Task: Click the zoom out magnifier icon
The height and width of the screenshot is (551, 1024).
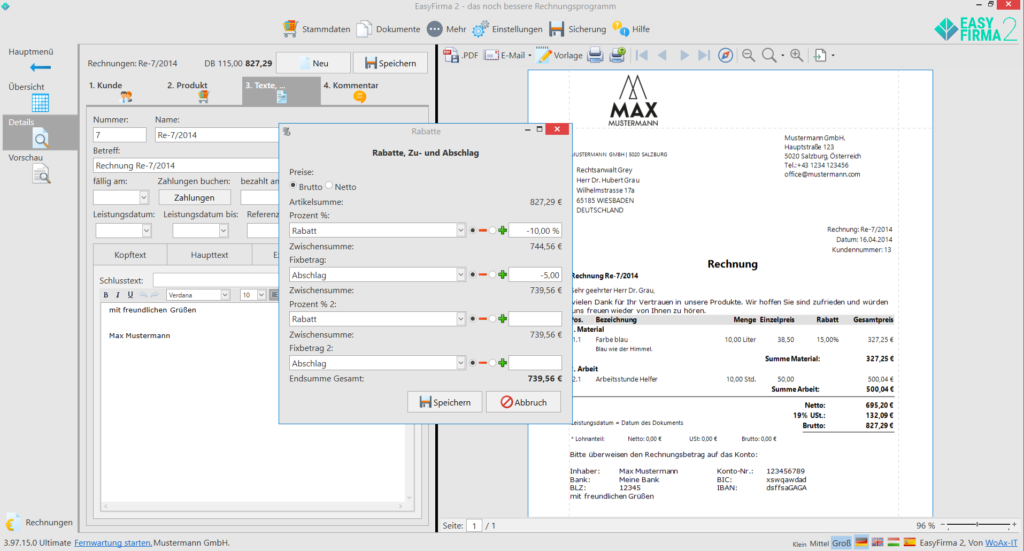Action: (748, 55)
